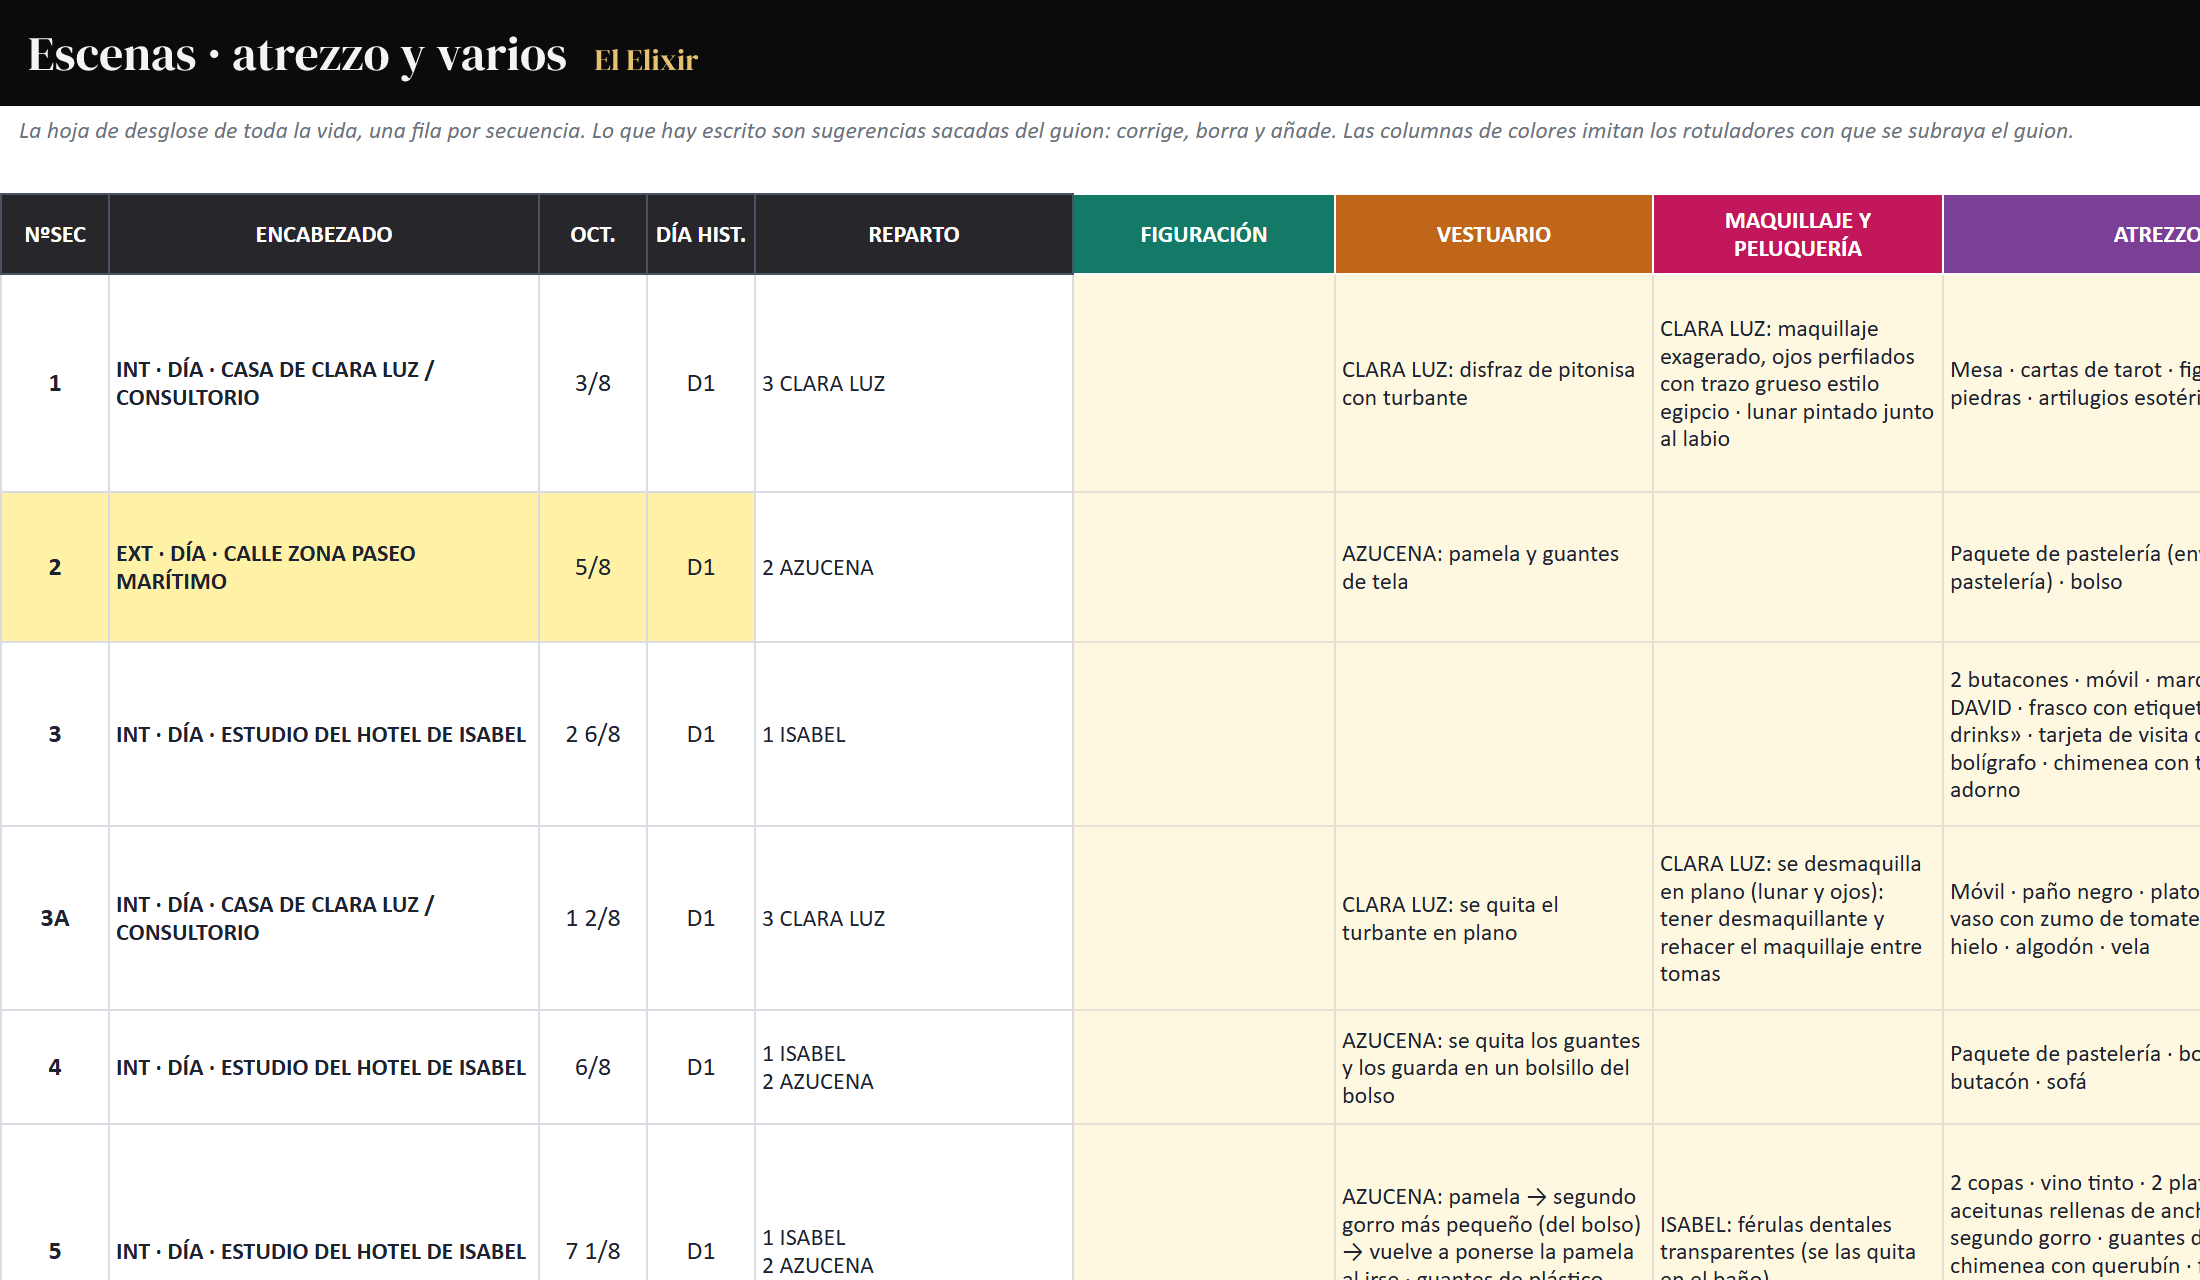
Task: Edit empty figuración cell for scene 1
Action: pyautogui.click(x=1203, y=383)
